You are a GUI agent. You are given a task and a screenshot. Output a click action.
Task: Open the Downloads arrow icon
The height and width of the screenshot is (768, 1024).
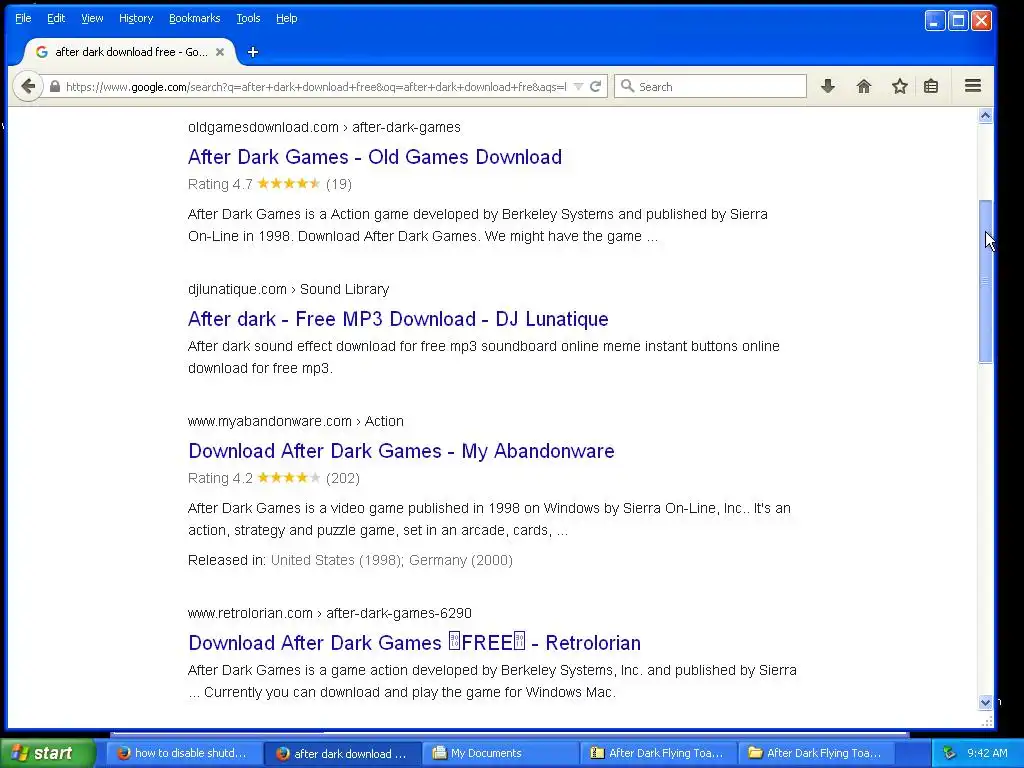[827, 86]
